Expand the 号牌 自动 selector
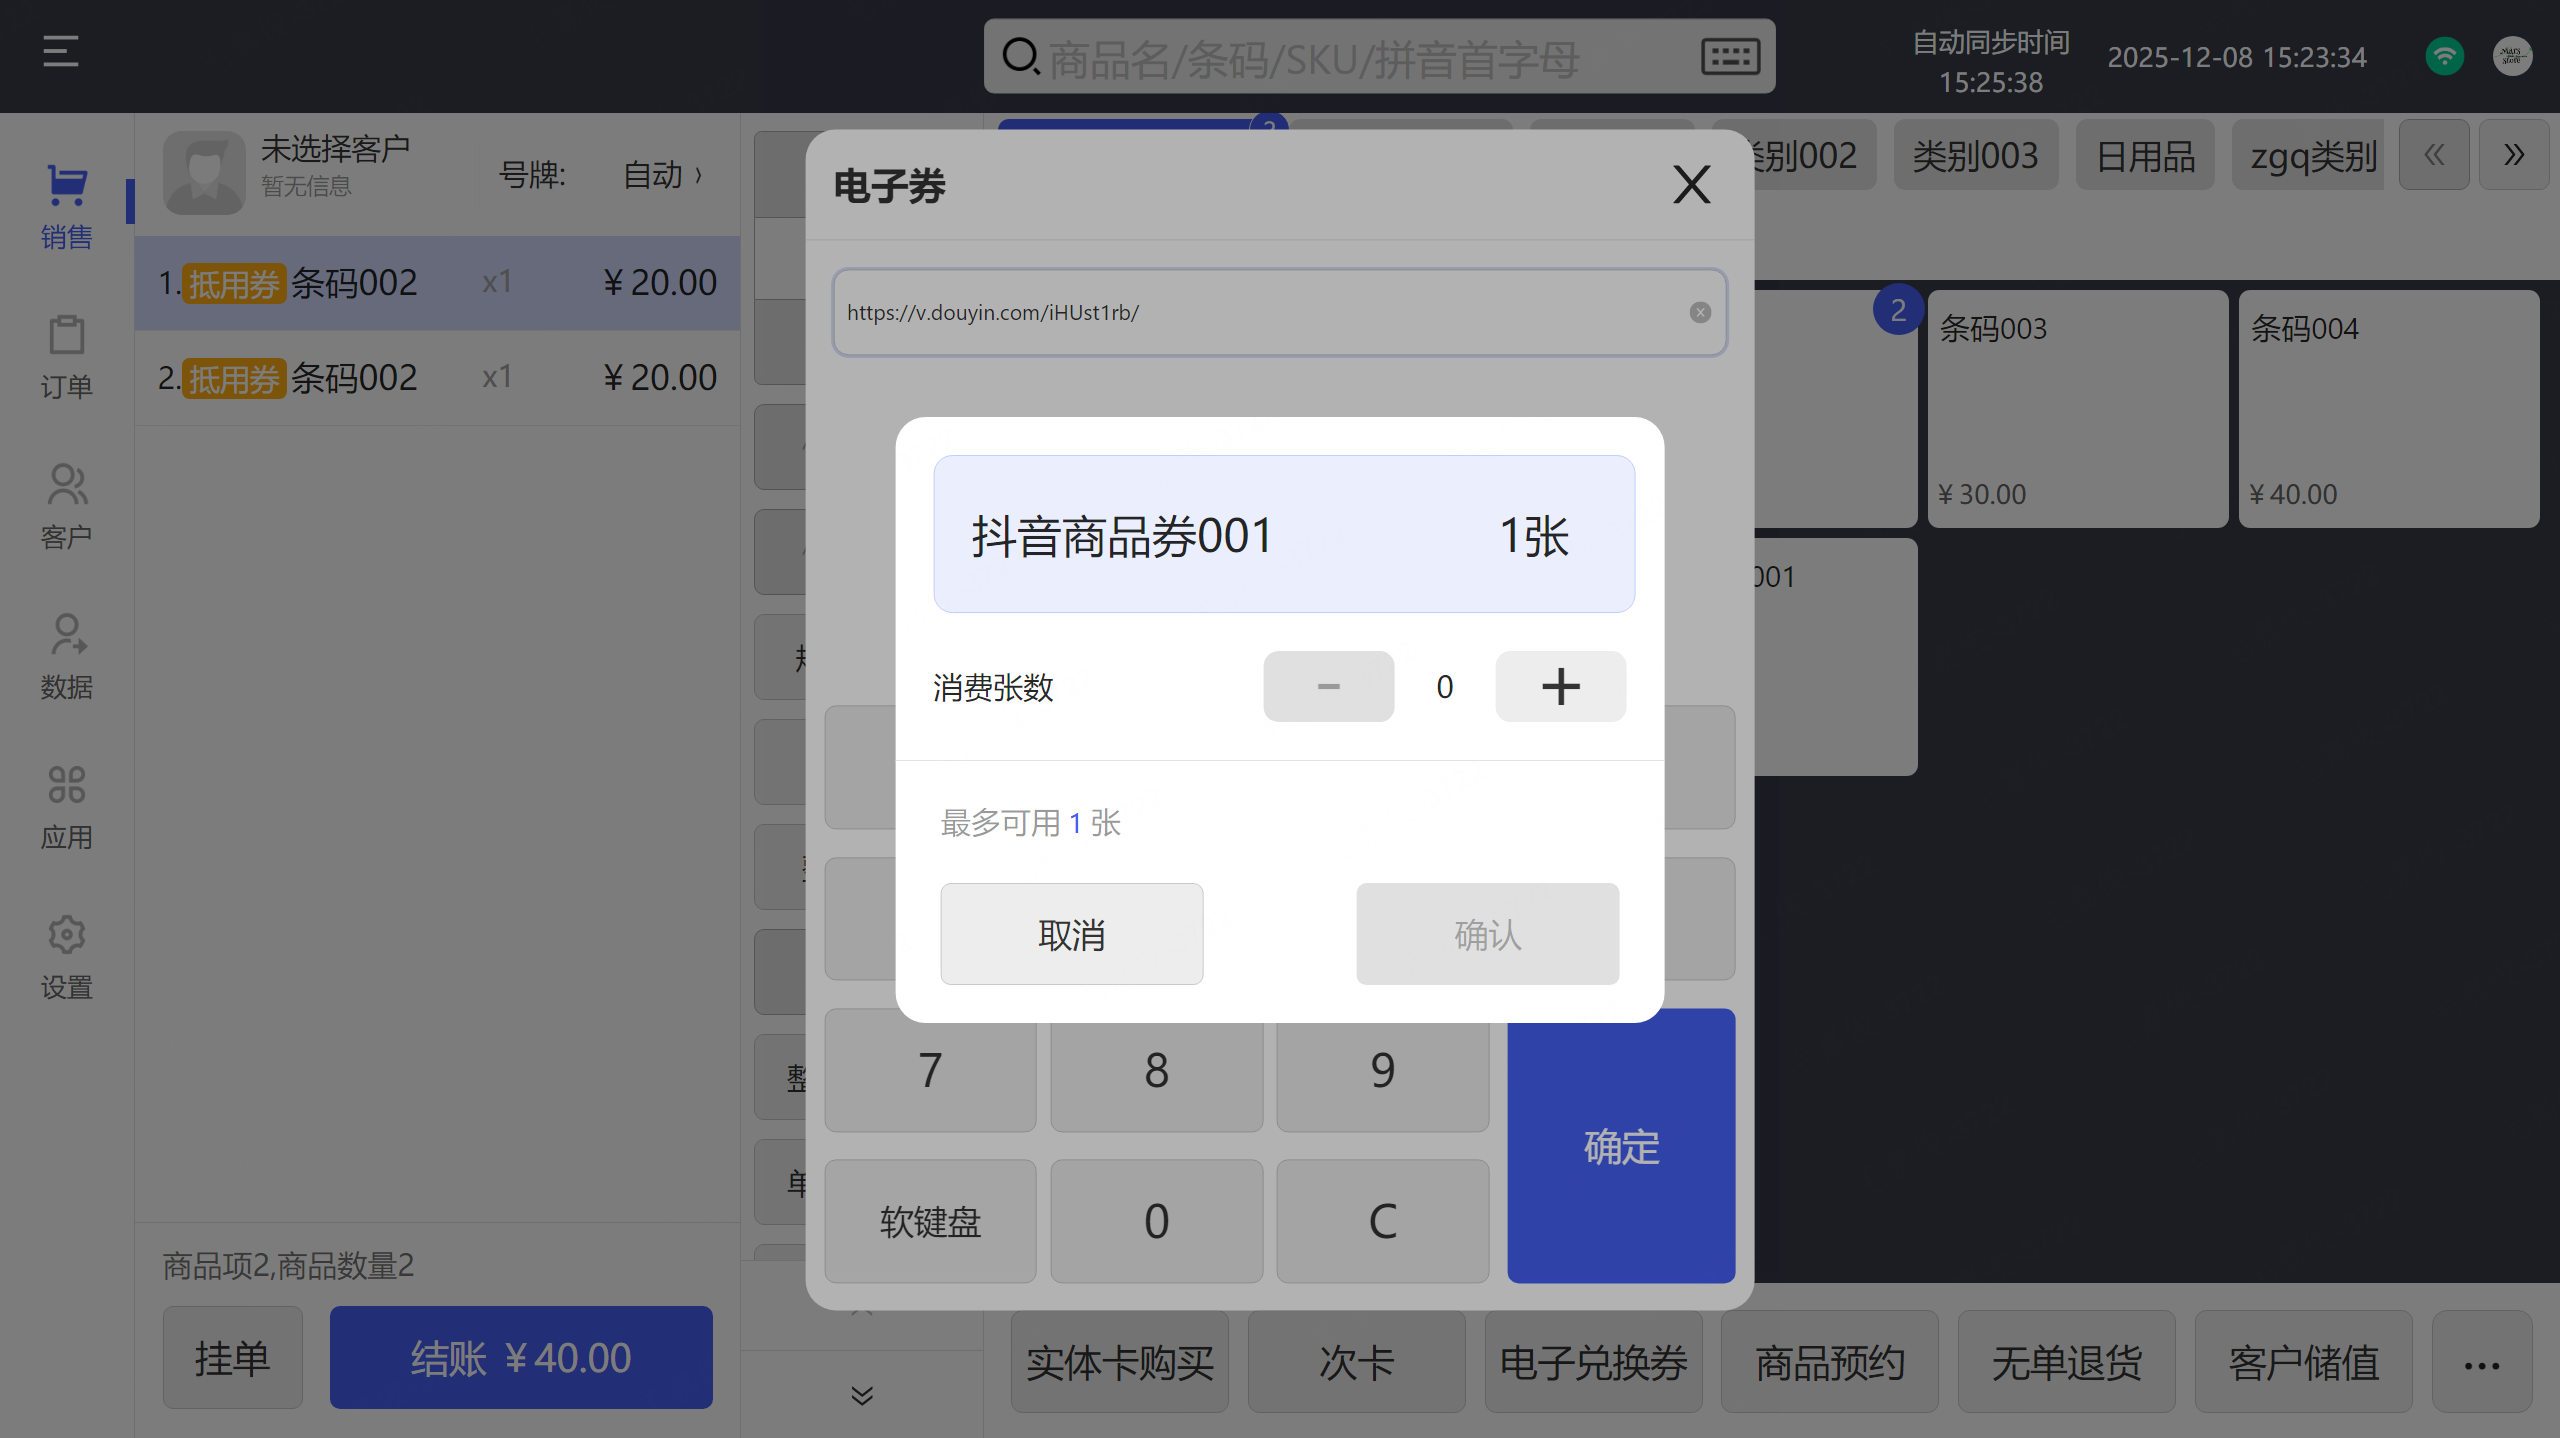Image resolution: width=2560 pixels, height=1438 pixels. 662,175
